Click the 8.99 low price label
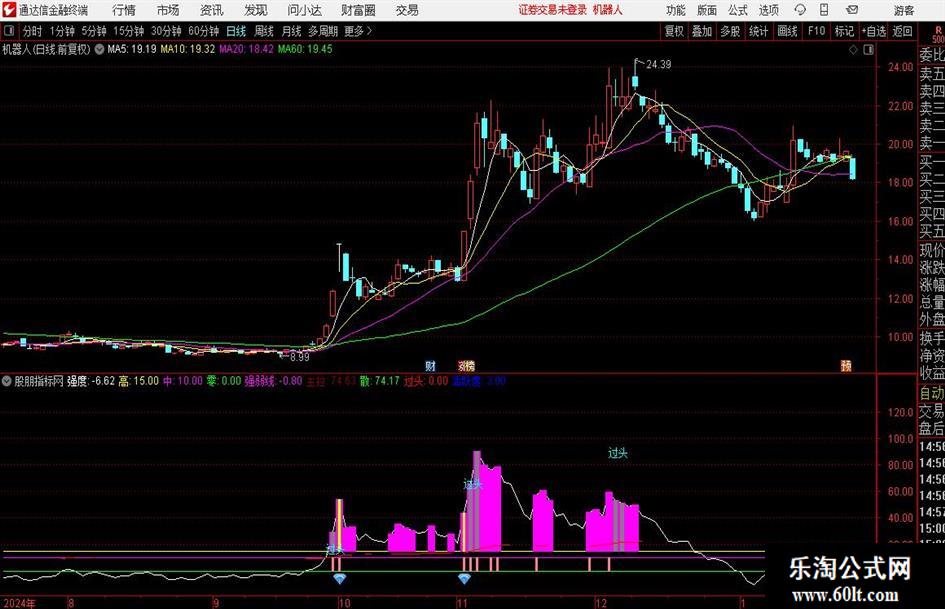Screen dimensions: 945x609 [300, 357]
